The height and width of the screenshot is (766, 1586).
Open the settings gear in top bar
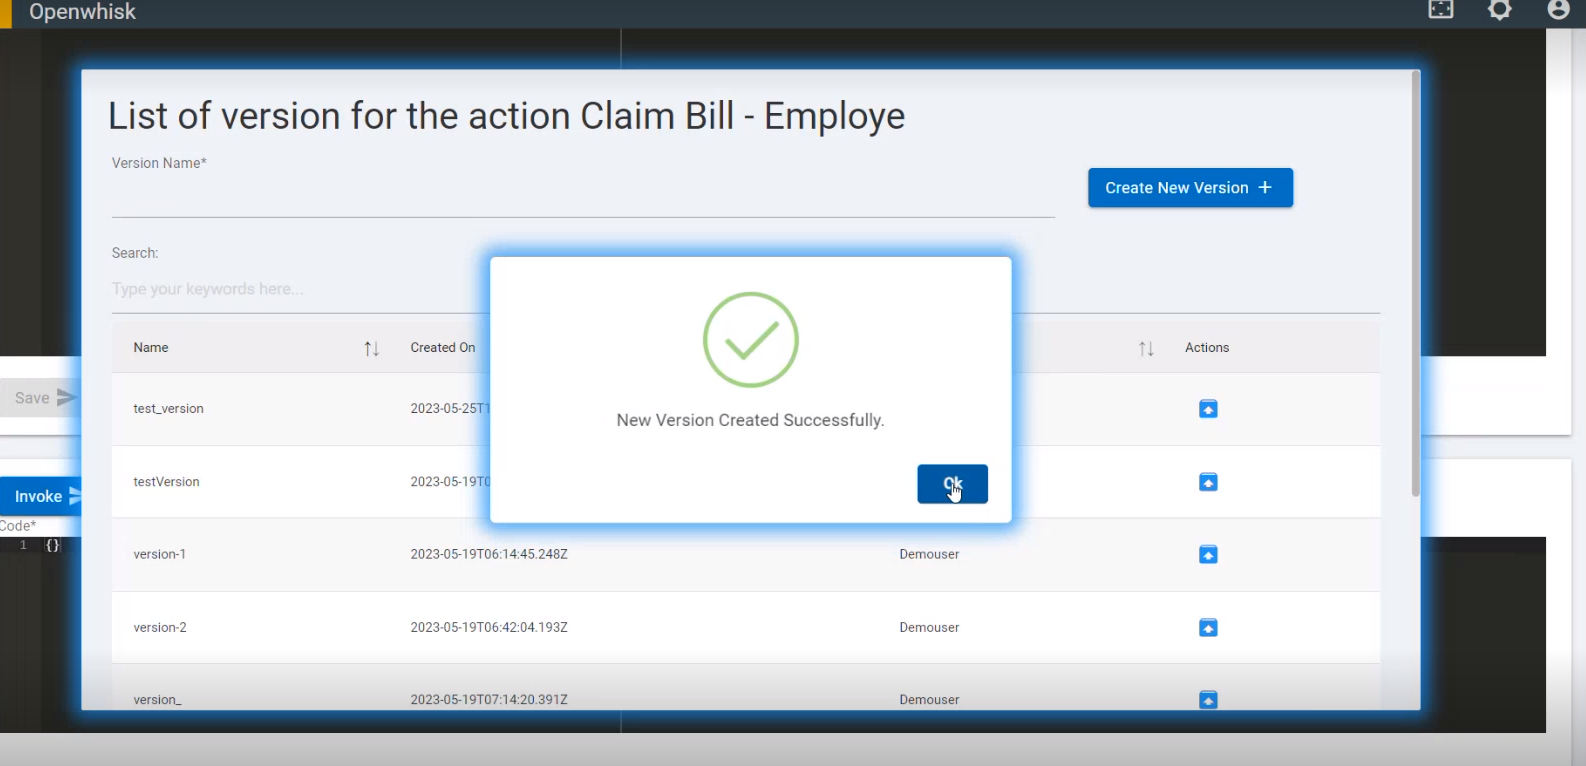click(1500, 10)
